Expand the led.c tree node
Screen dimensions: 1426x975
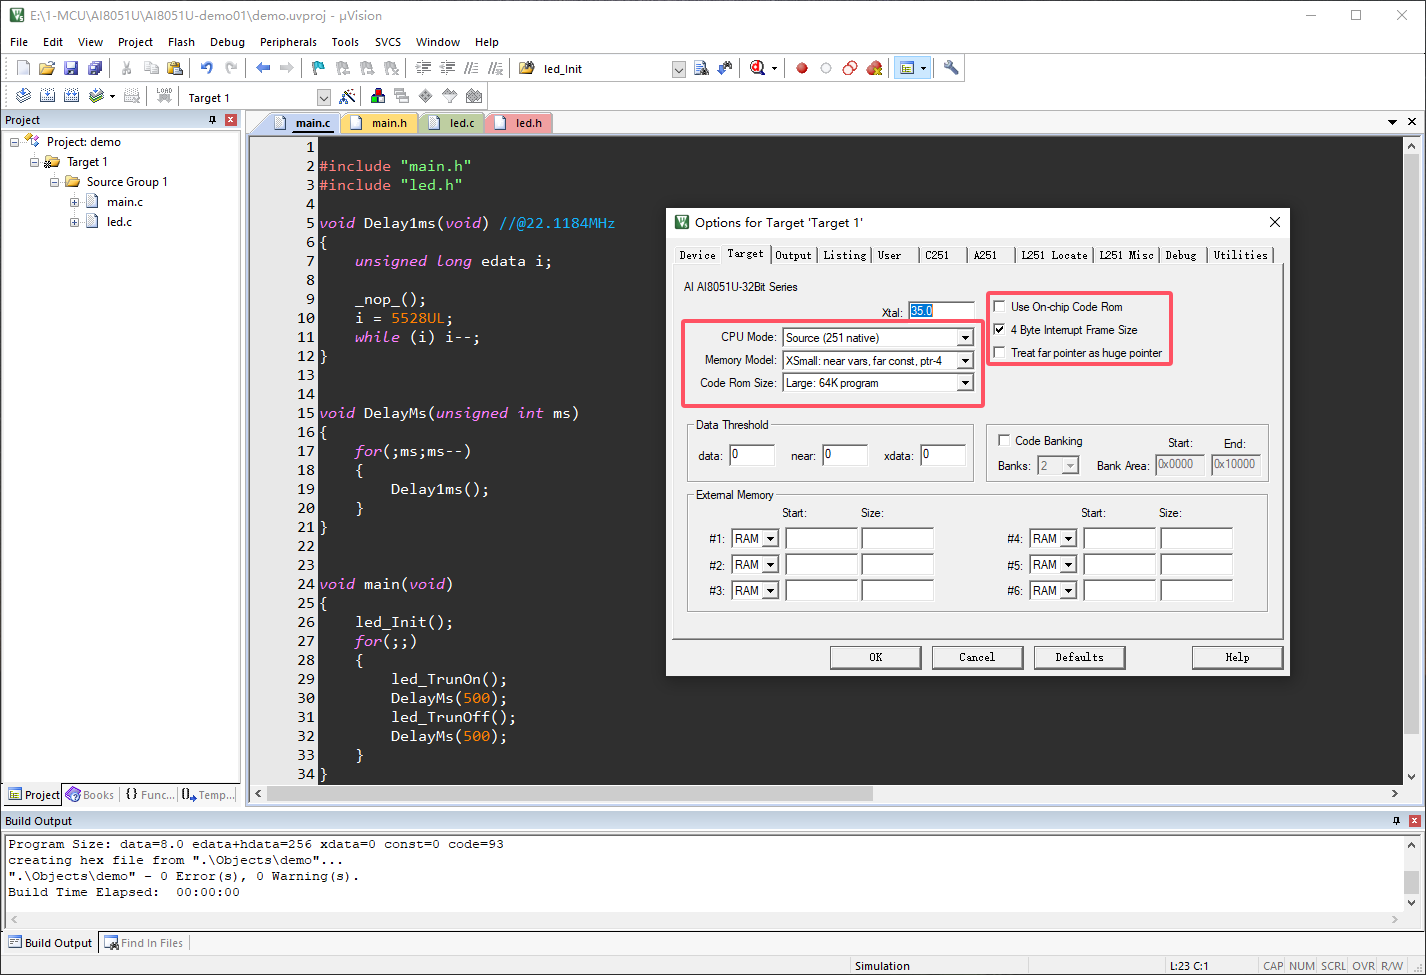[x=75, y=222]
